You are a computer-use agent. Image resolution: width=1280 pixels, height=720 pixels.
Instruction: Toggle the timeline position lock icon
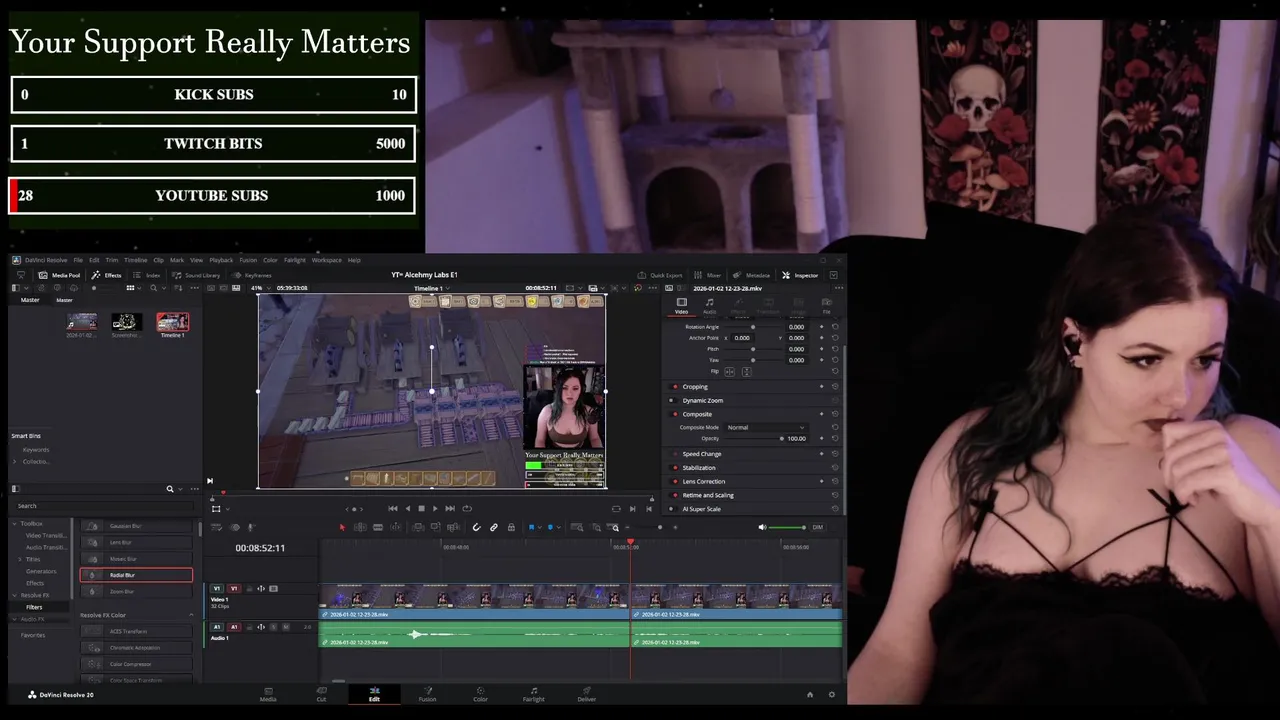(x=511, y=527)
